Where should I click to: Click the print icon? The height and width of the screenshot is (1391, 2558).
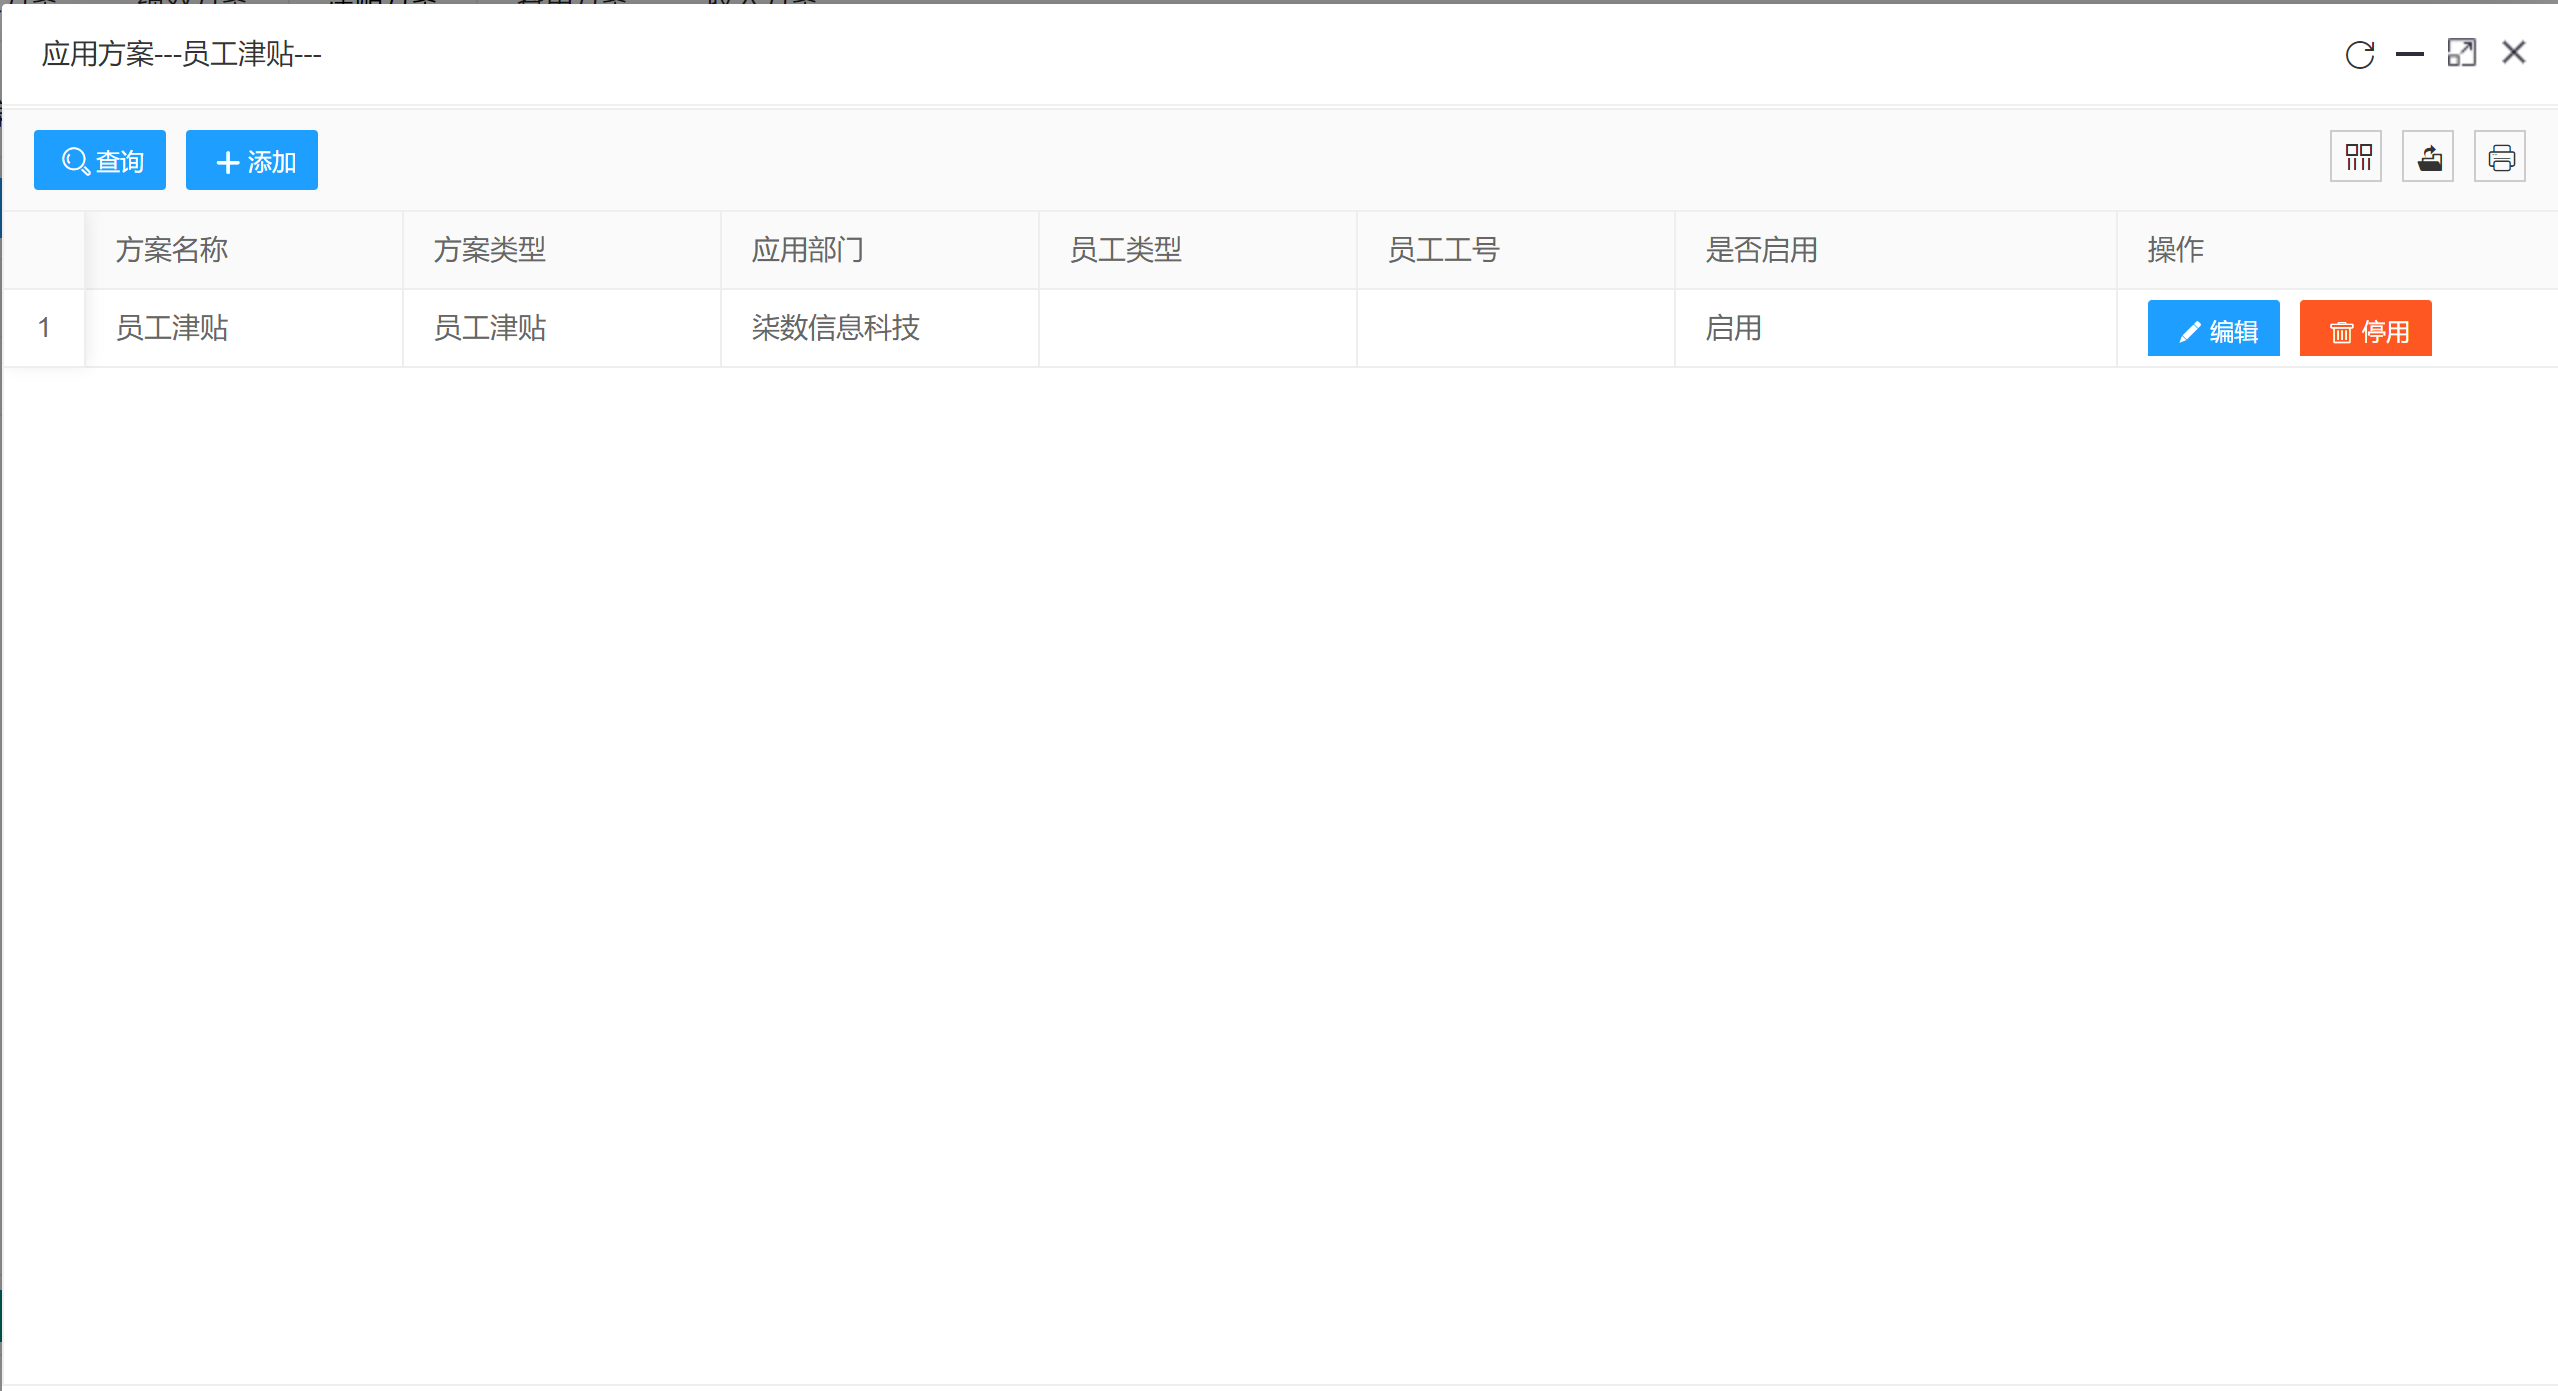pyautogui.click(x=2501, y=157)
